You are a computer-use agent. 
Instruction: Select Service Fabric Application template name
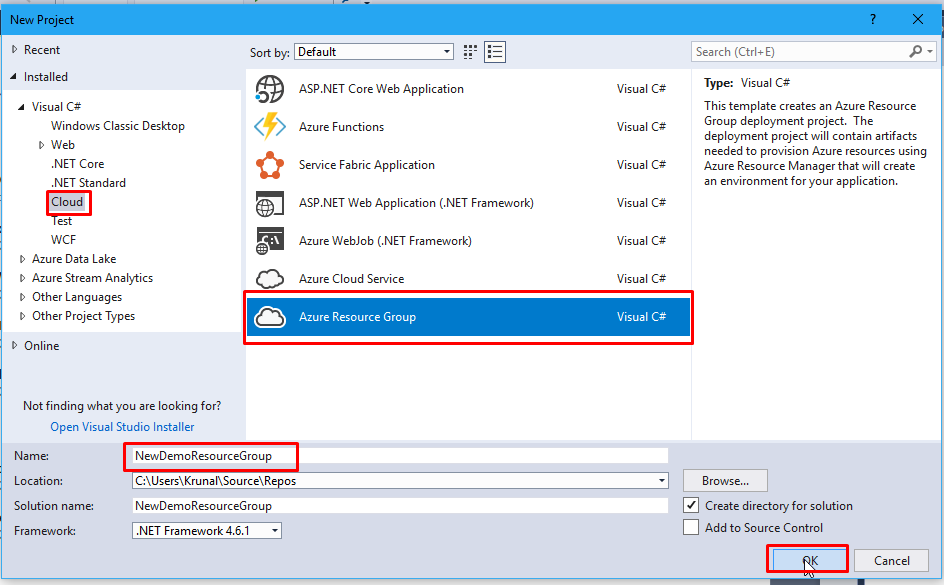click(367, 165)
